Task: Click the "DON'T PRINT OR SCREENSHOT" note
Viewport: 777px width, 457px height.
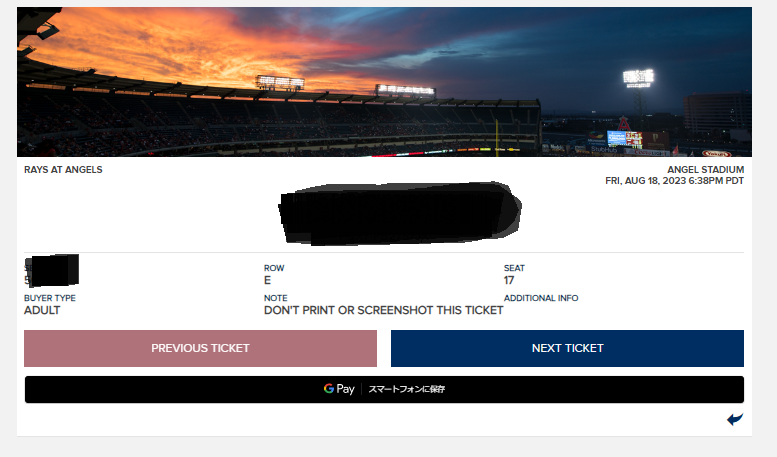Action: 383,310
